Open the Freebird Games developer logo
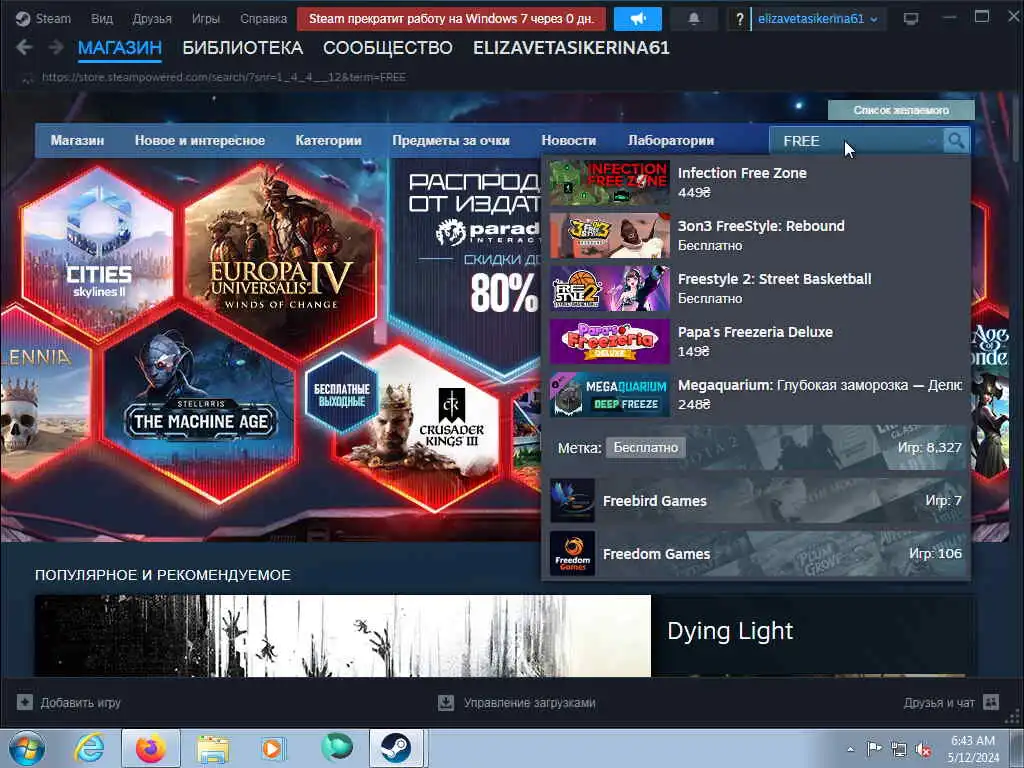Viewport: 1024px width, 768px height. point(572,501)
